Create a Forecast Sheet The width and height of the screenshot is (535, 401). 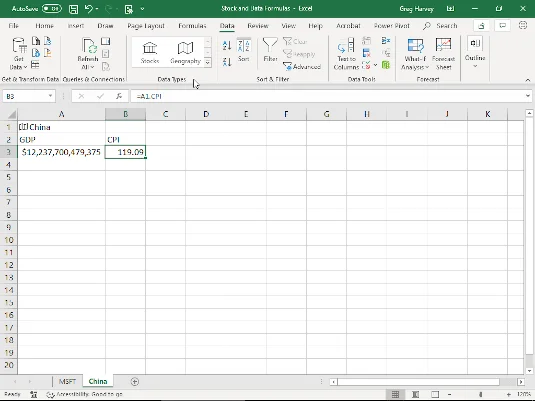tap(443, 54)
